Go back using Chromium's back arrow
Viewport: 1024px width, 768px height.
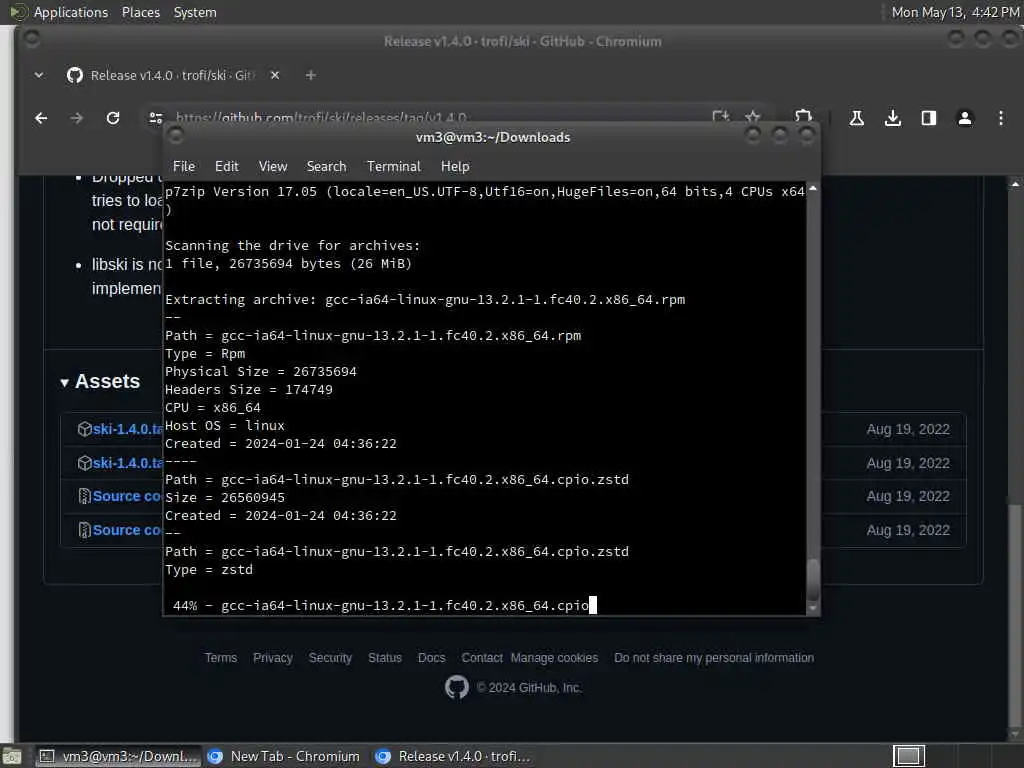41,118
